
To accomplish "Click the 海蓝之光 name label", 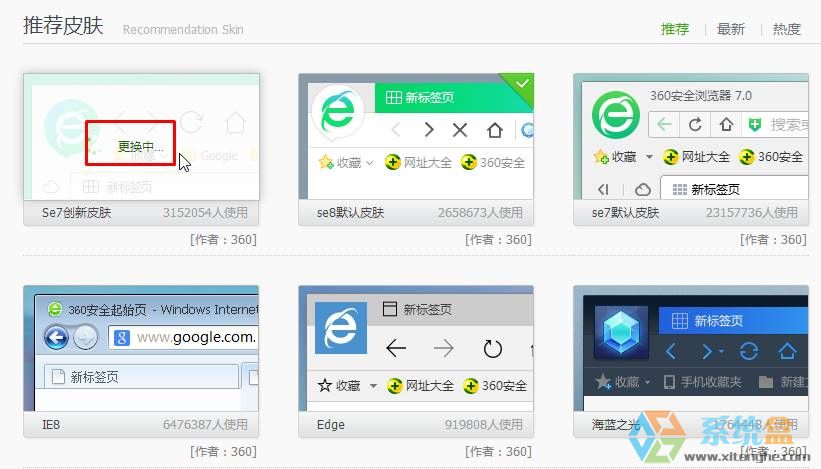I will pos(616,425).
